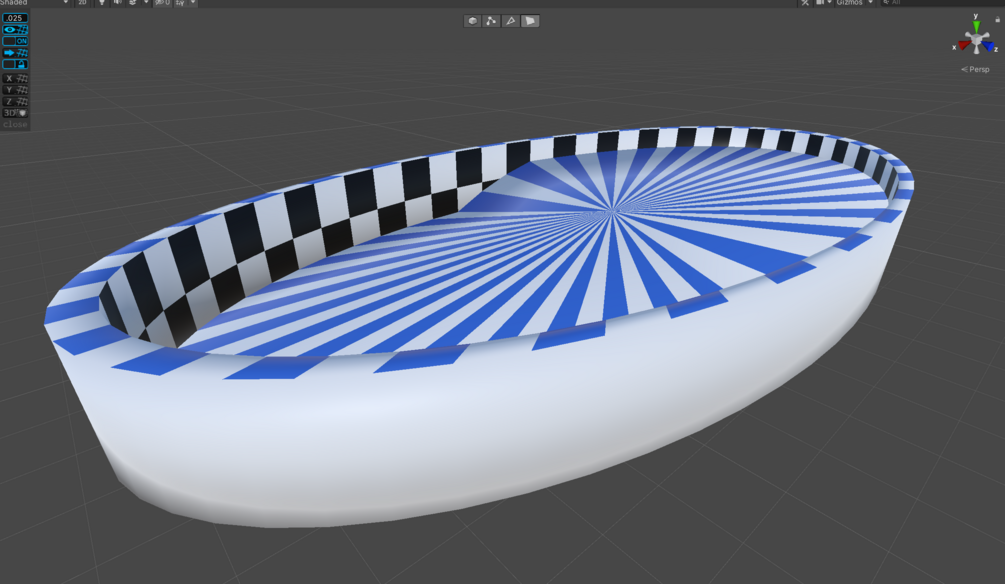Select ProBuilder vertex selection mode
The image size is (1005, 584).
coord(492,21)
